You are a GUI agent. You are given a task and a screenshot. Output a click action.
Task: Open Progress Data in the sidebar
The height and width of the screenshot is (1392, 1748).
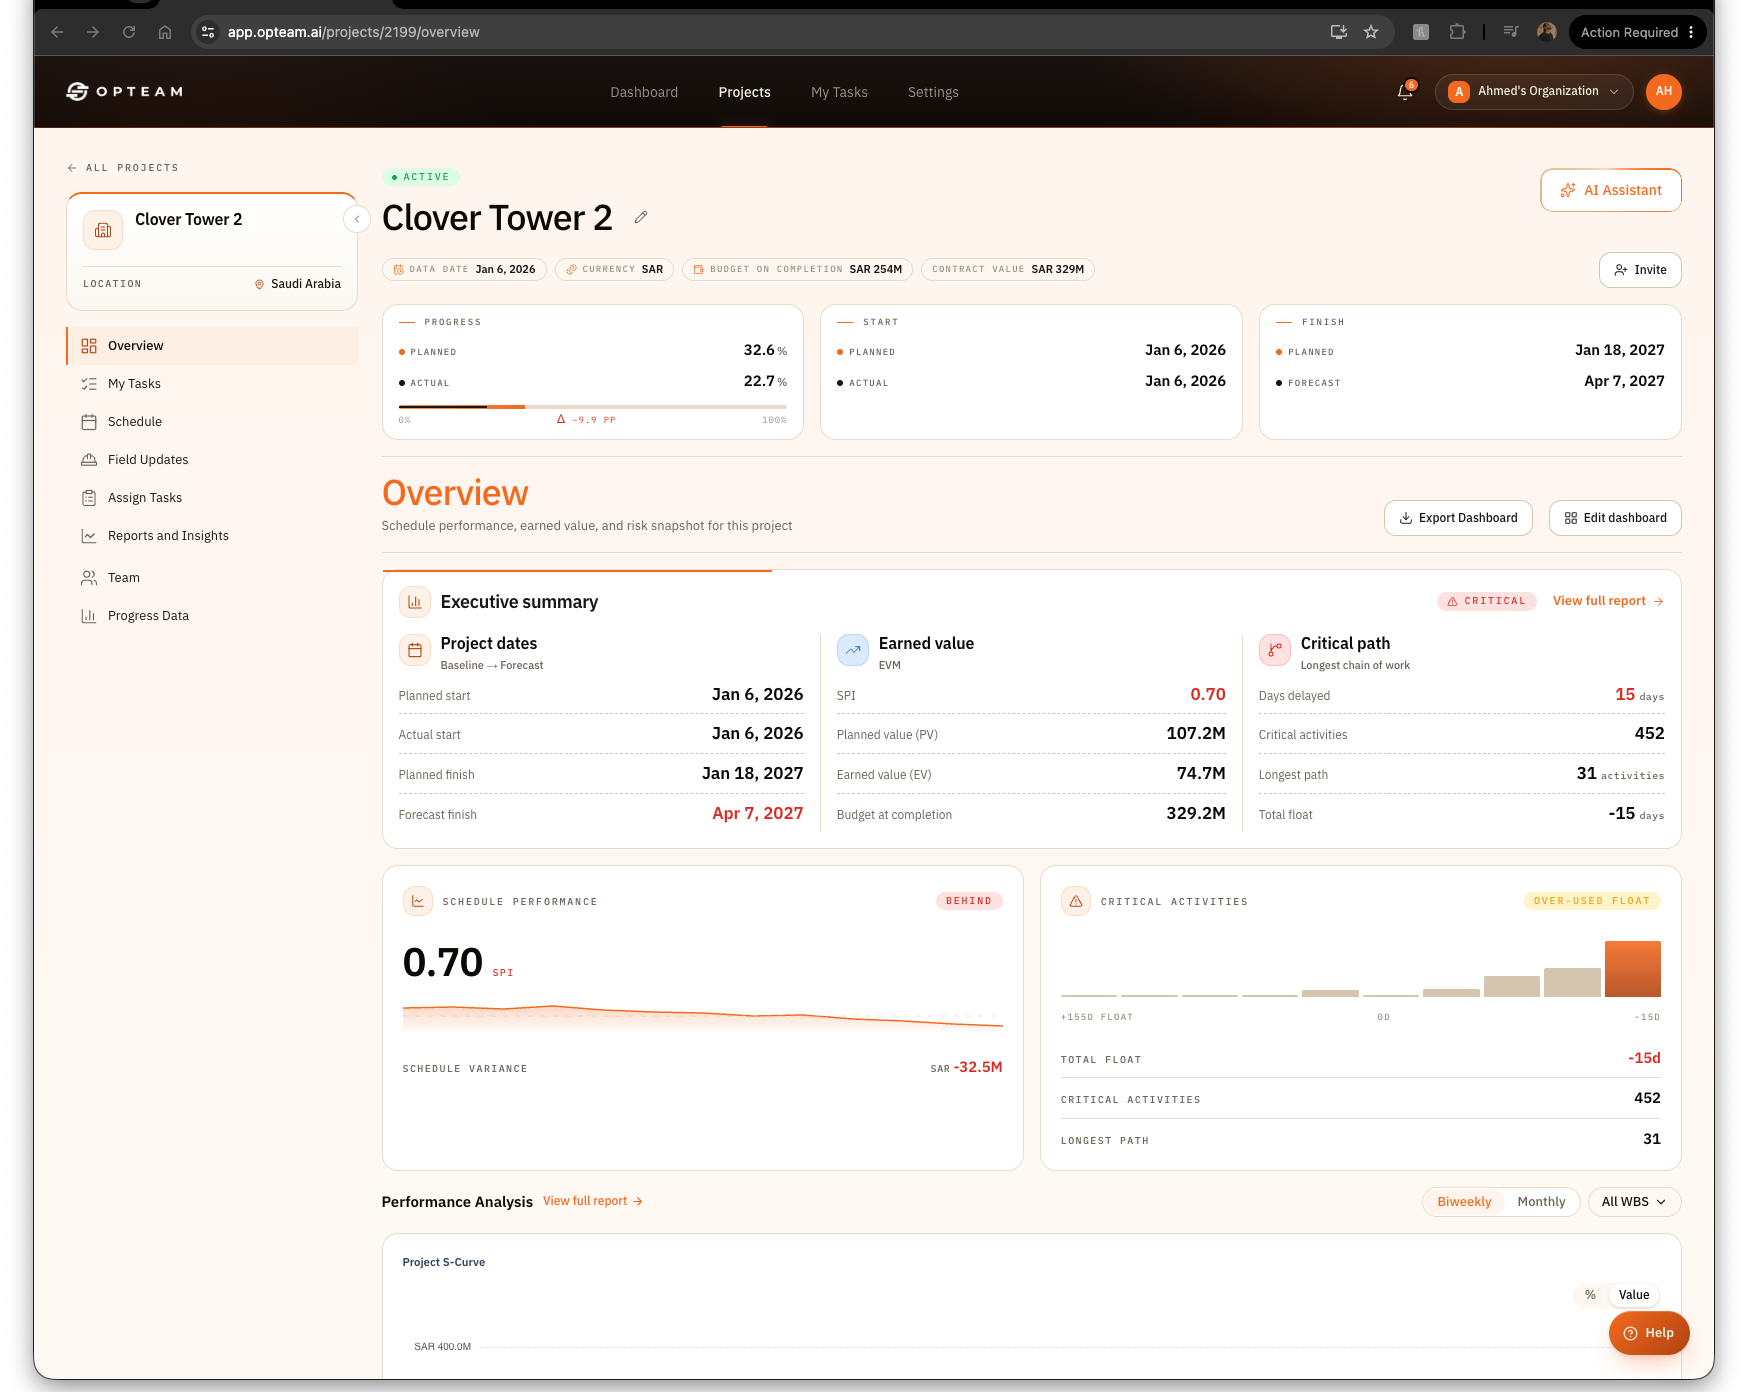[x=212, y=616]
